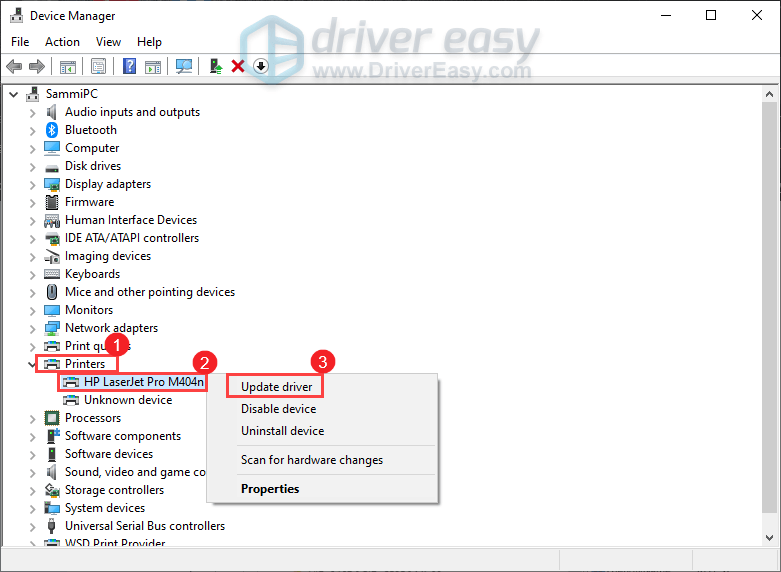
Task: Click the Monitors category icon
Action: click(x=52, y=310)
